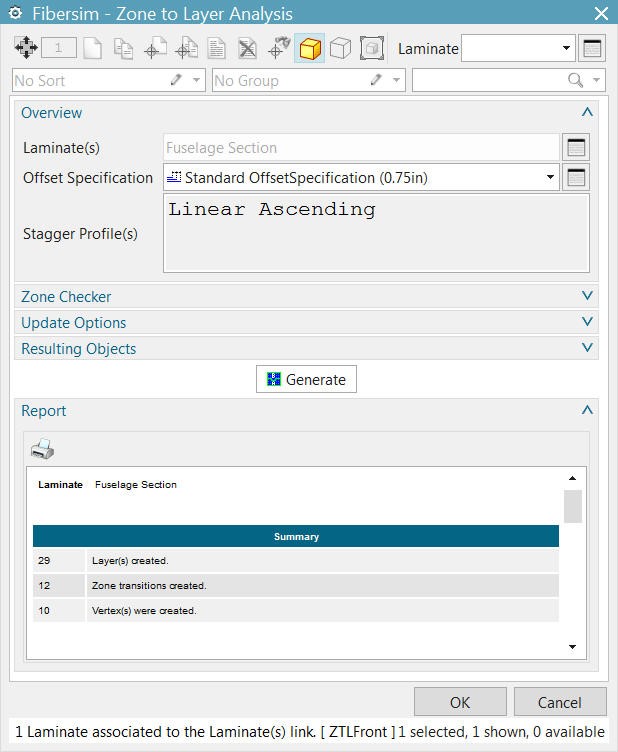This screenshot has height=752, width=618.
Task: Open the Offset Specification table icon
Action: [576, 178]
